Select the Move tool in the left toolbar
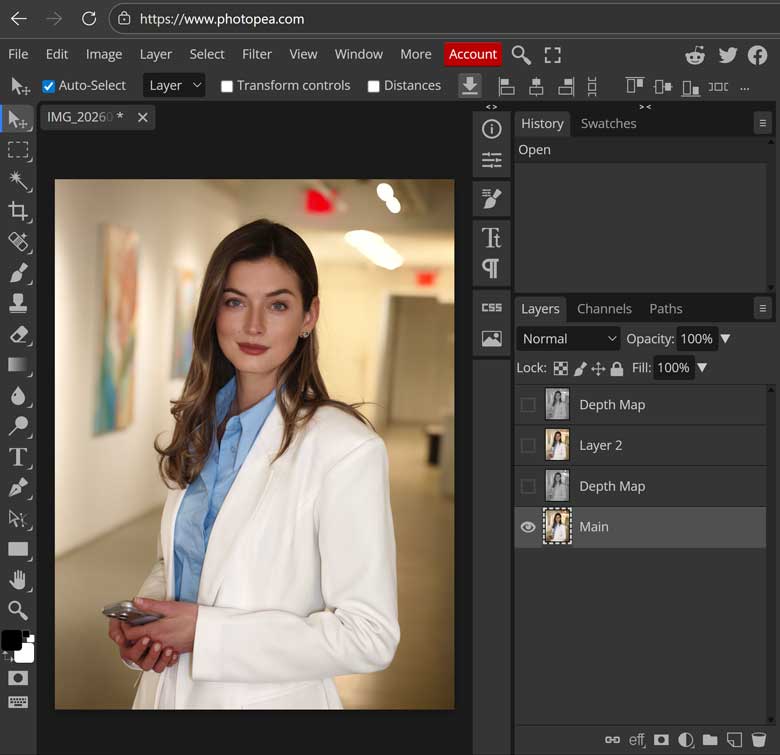The width and height of the screenshot is (780, 755). [18, 119]
